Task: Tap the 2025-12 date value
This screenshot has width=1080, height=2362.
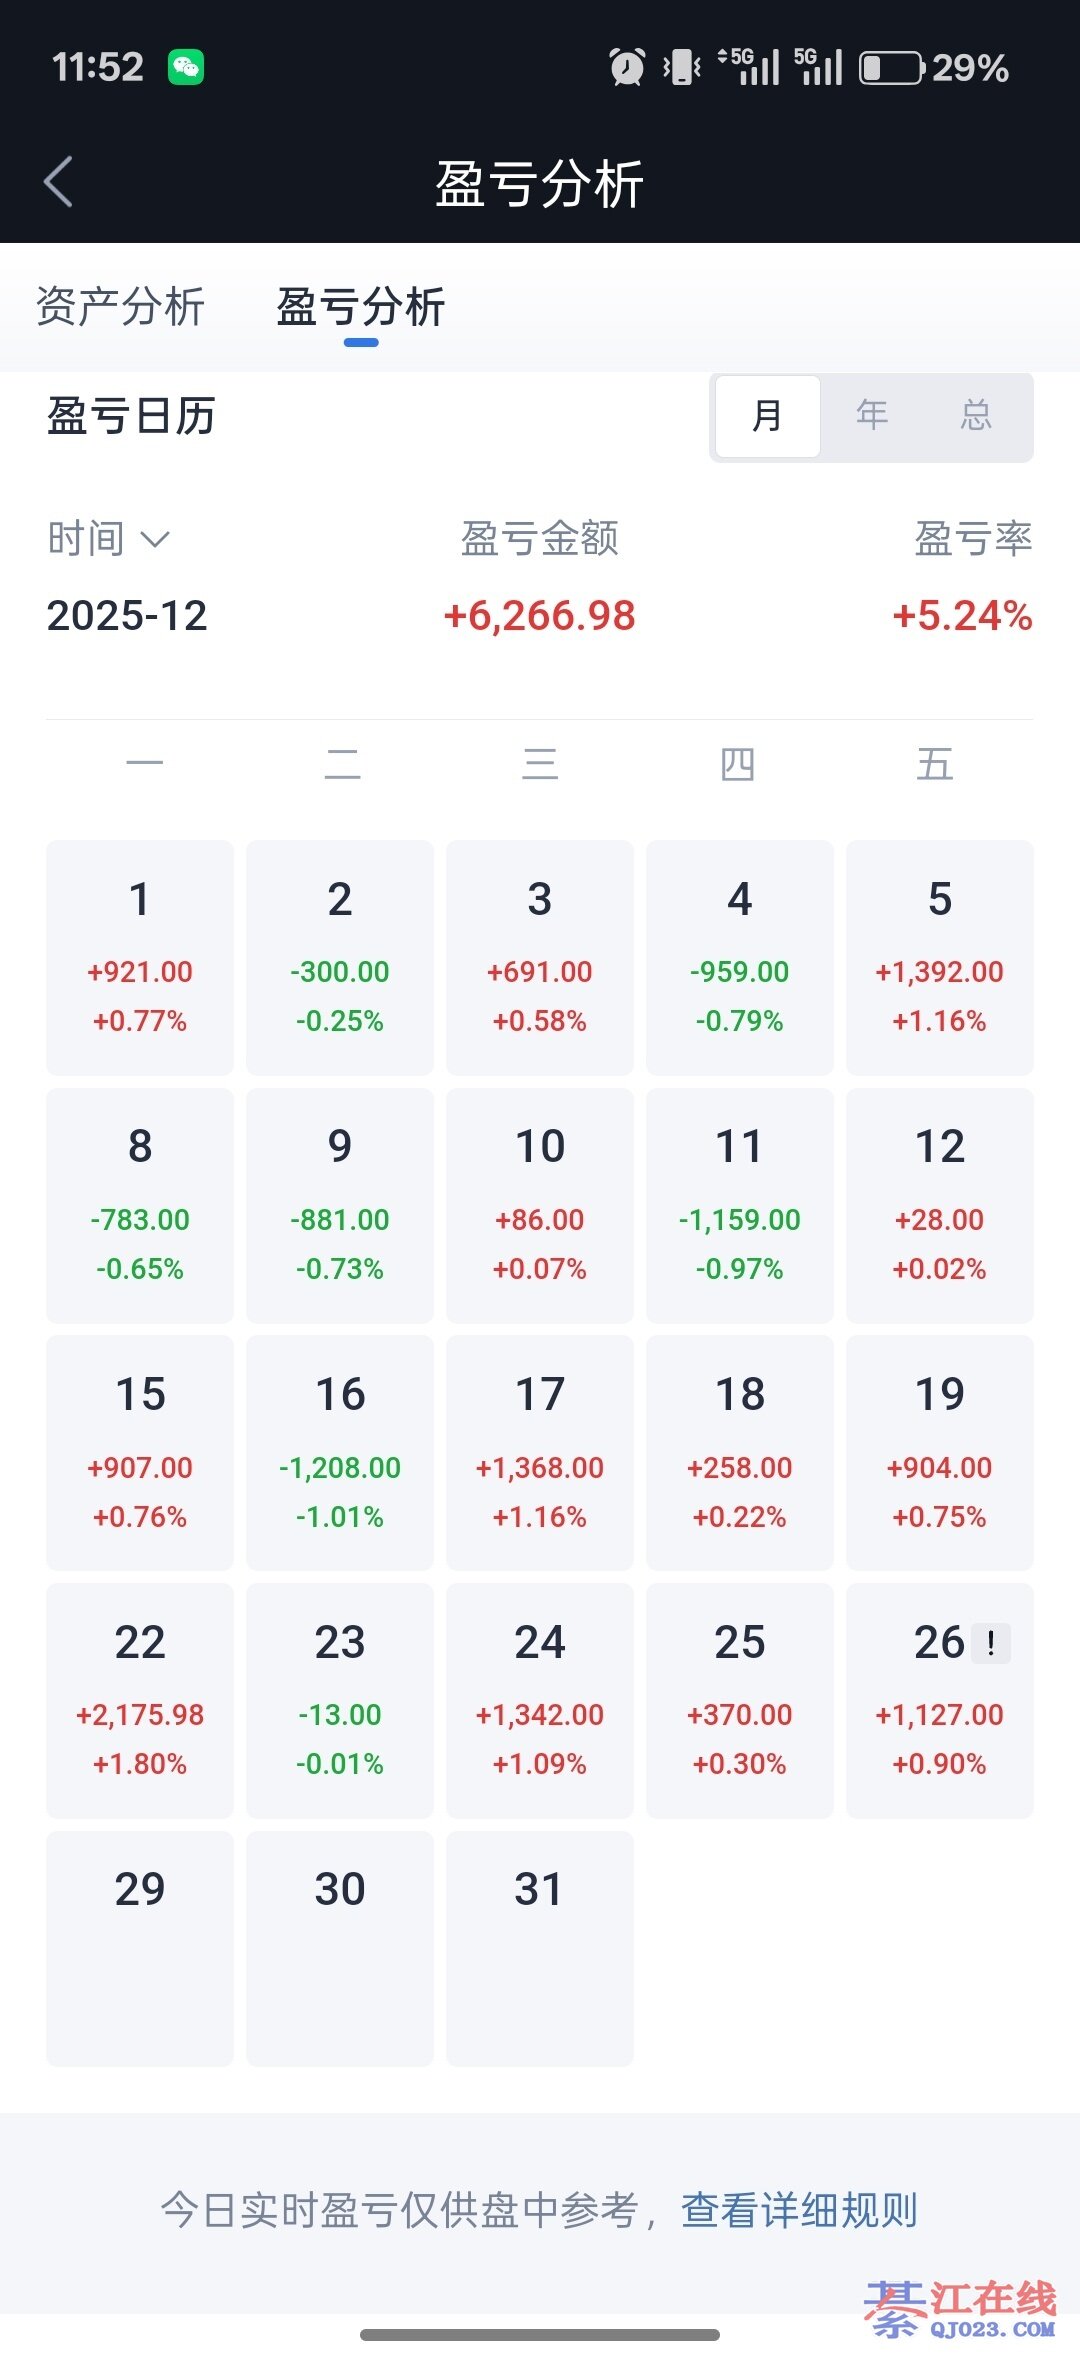Action: [x=127, y=616]
